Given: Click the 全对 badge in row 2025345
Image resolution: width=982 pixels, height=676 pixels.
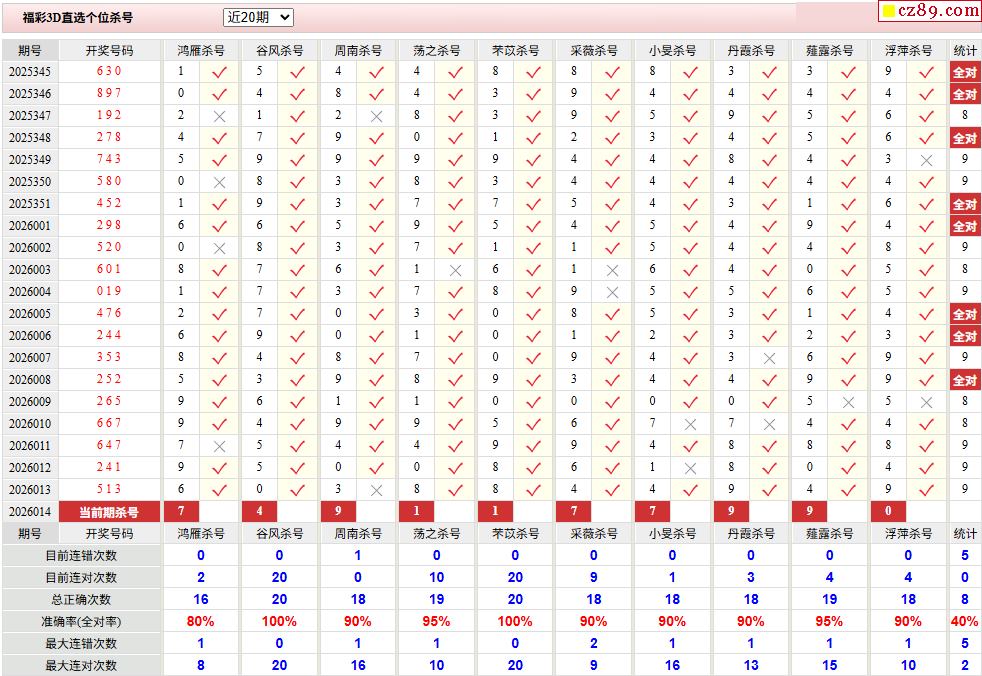Looking at the screenshot, I should click(x=964, y=72).
